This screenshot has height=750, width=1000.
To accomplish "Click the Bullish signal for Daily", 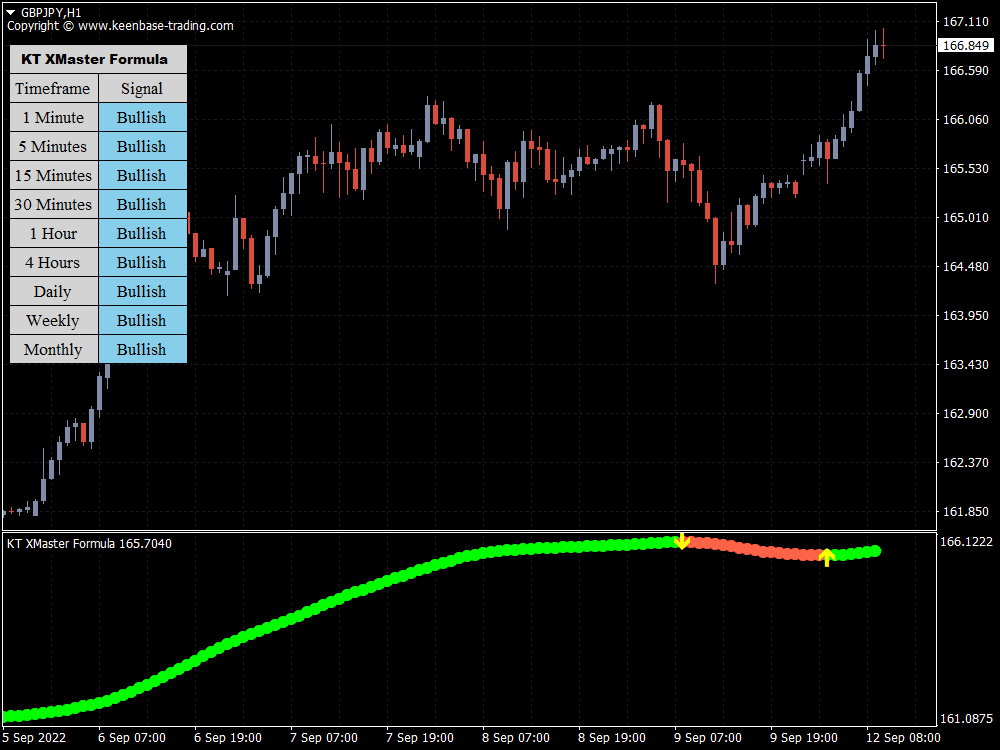I will point(143,291).
